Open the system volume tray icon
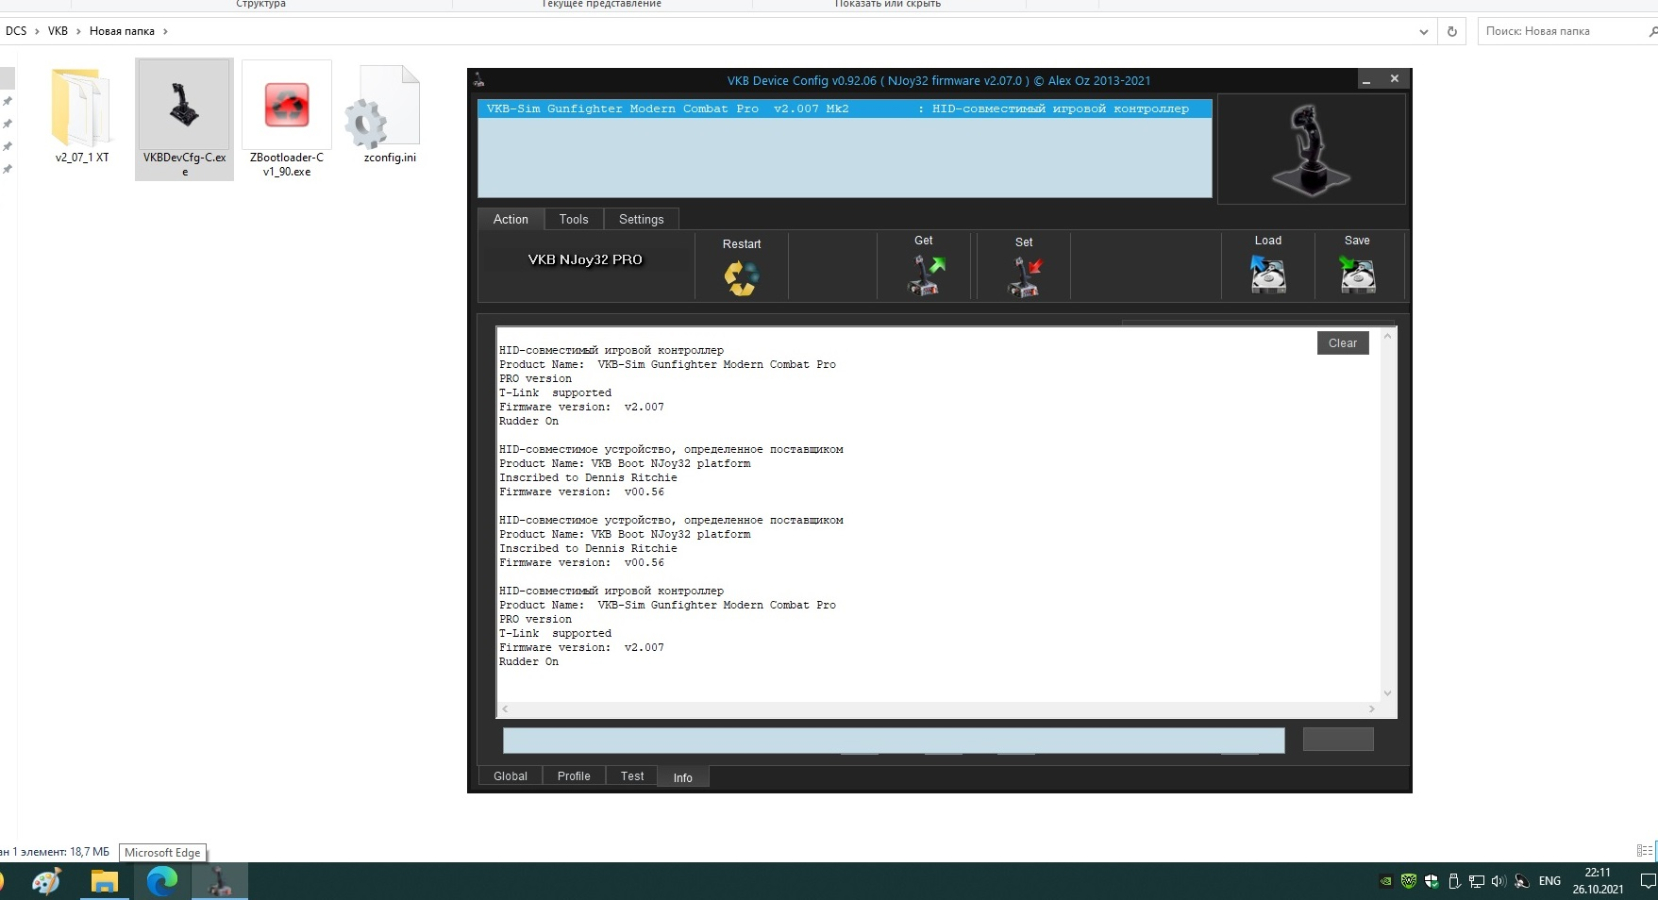Viewport: 1658px width, 900px height. click(1498, 881)
